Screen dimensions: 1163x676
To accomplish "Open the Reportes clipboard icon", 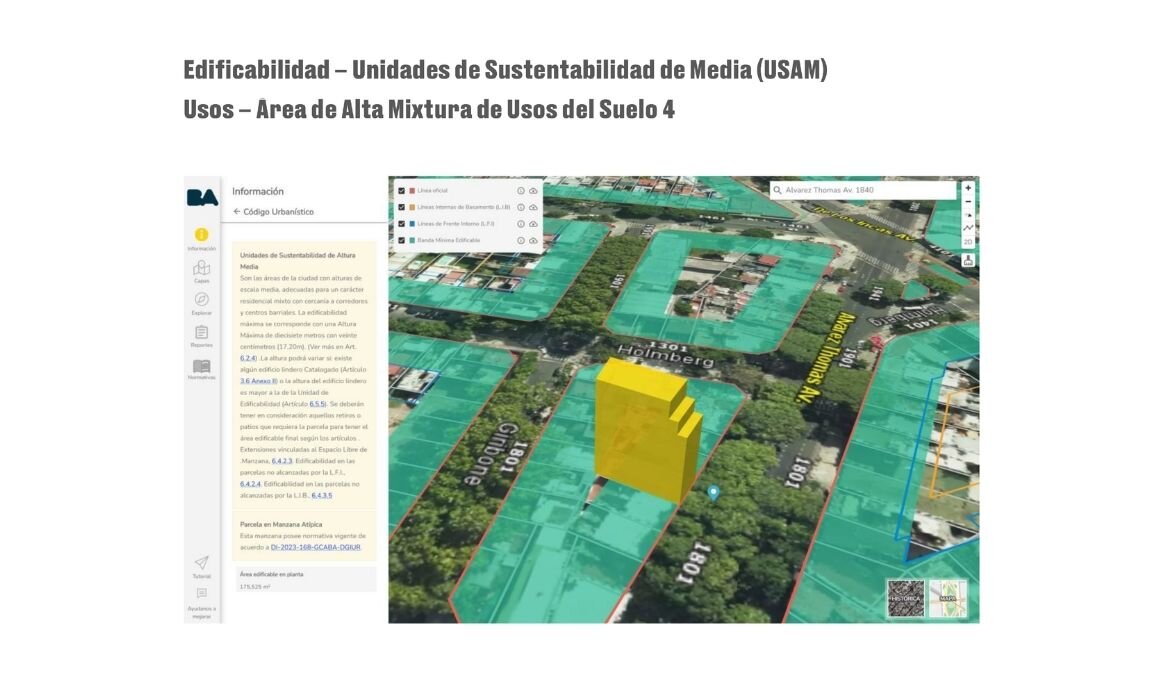I will (x=201, y=332).
